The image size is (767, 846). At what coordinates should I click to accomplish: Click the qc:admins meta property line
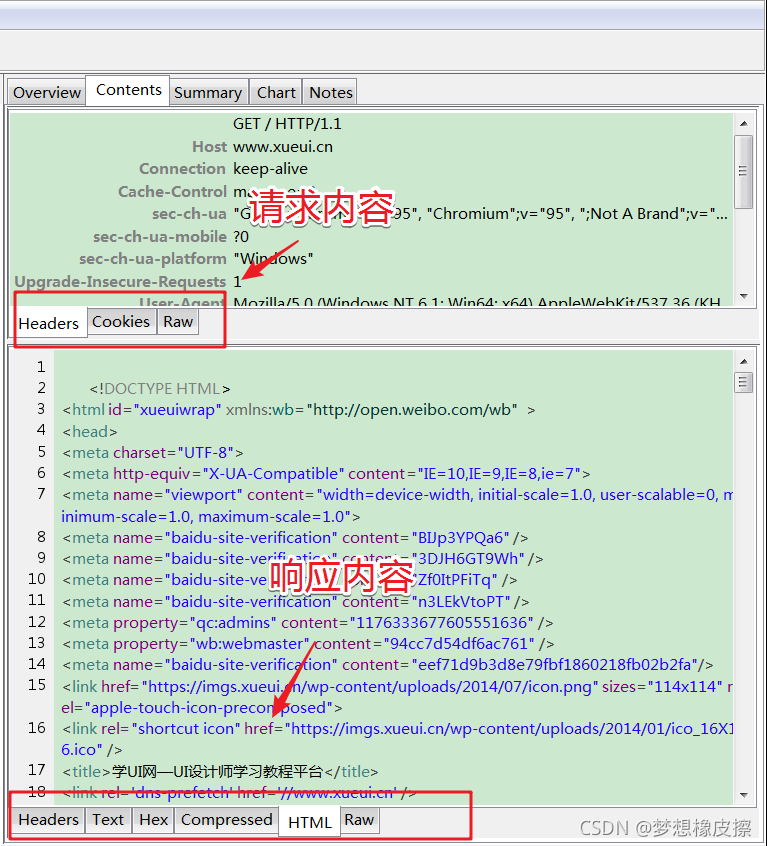point(307,623)
